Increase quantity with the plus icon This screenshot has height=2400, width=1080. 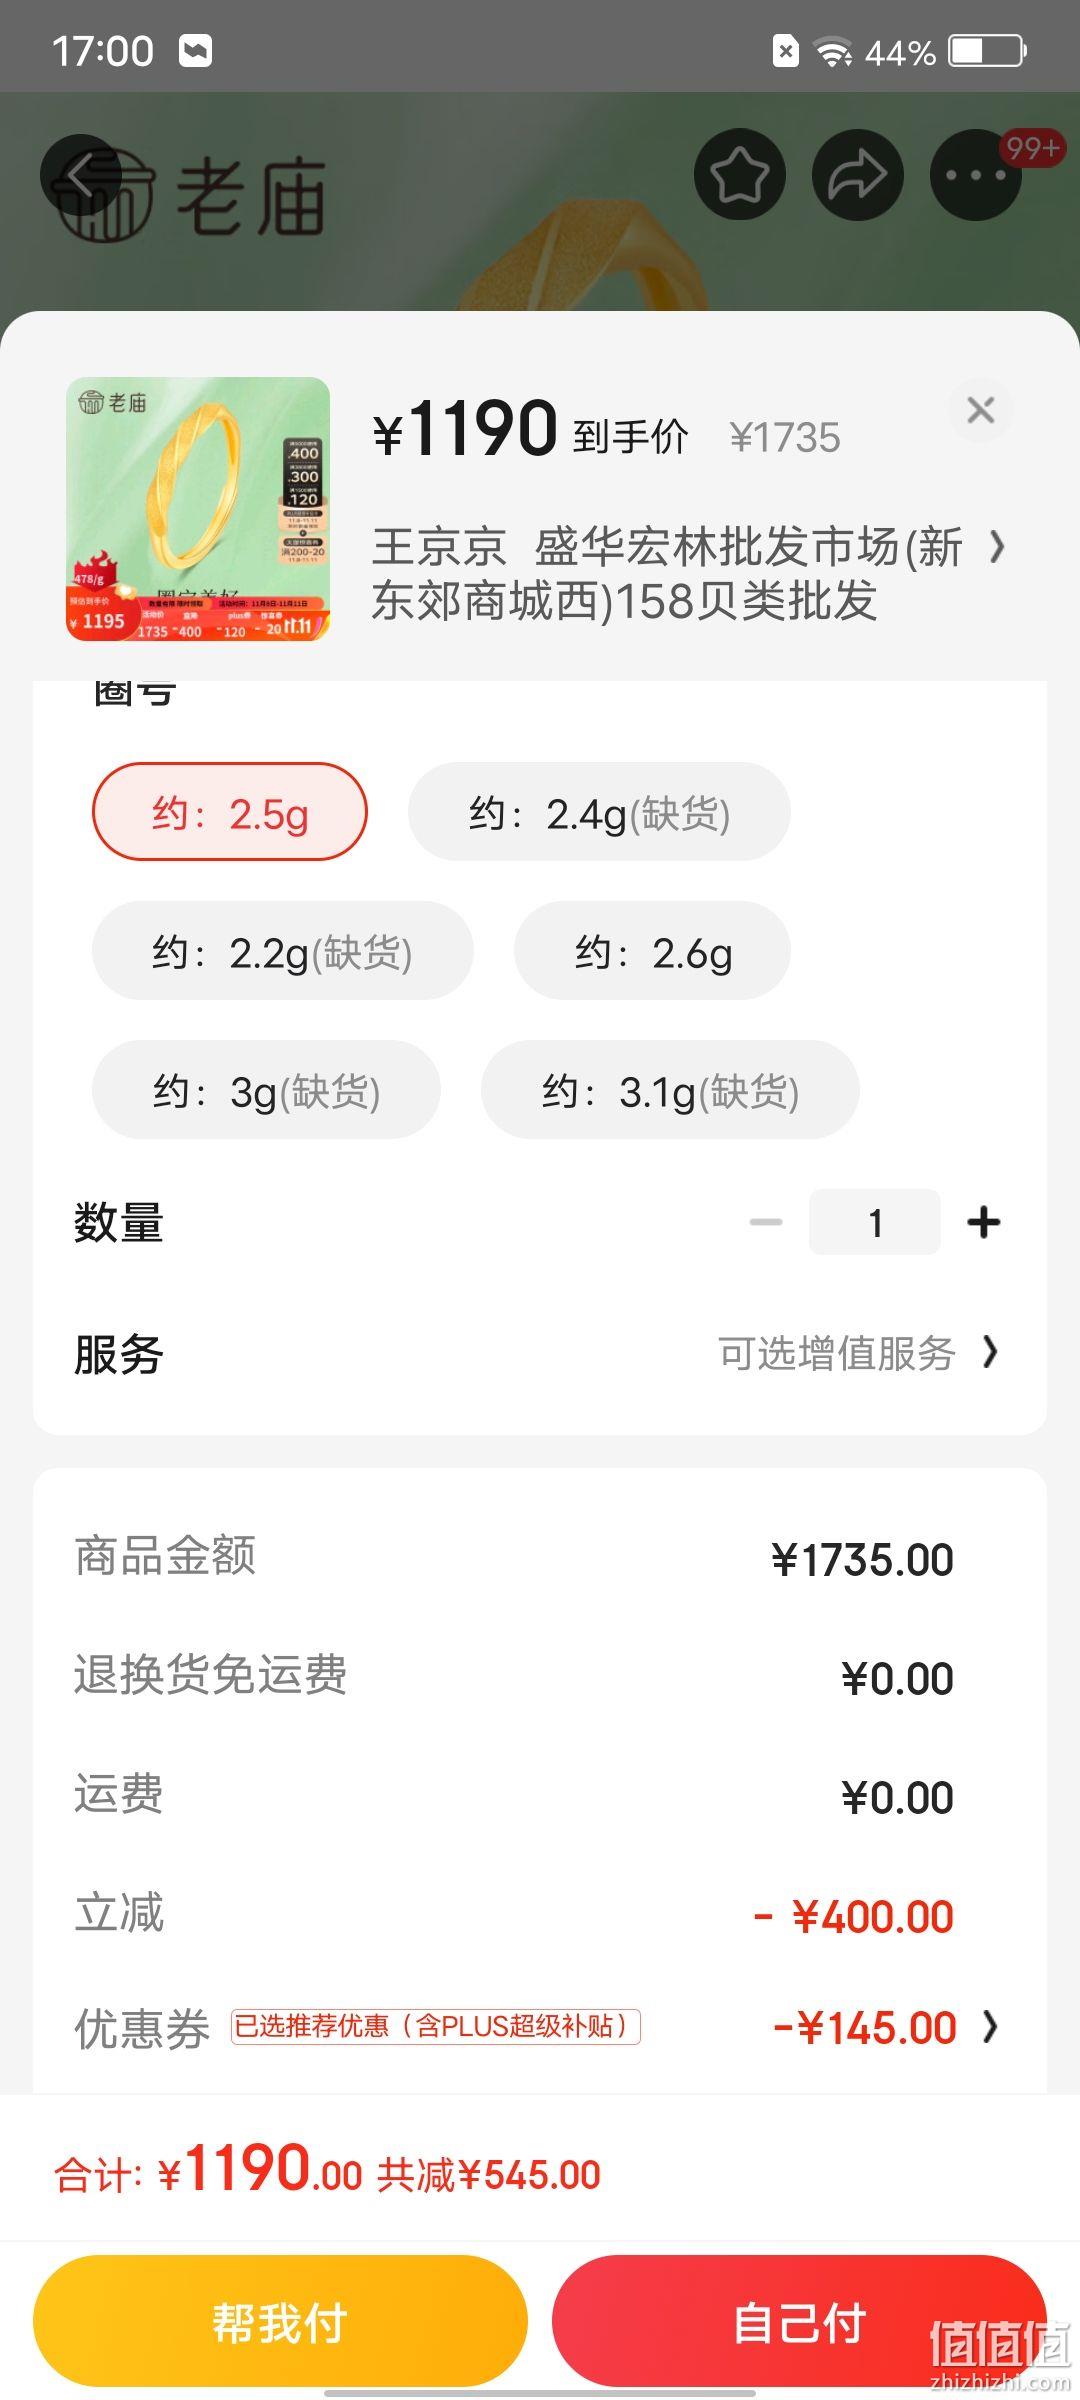click(984, 1222)
